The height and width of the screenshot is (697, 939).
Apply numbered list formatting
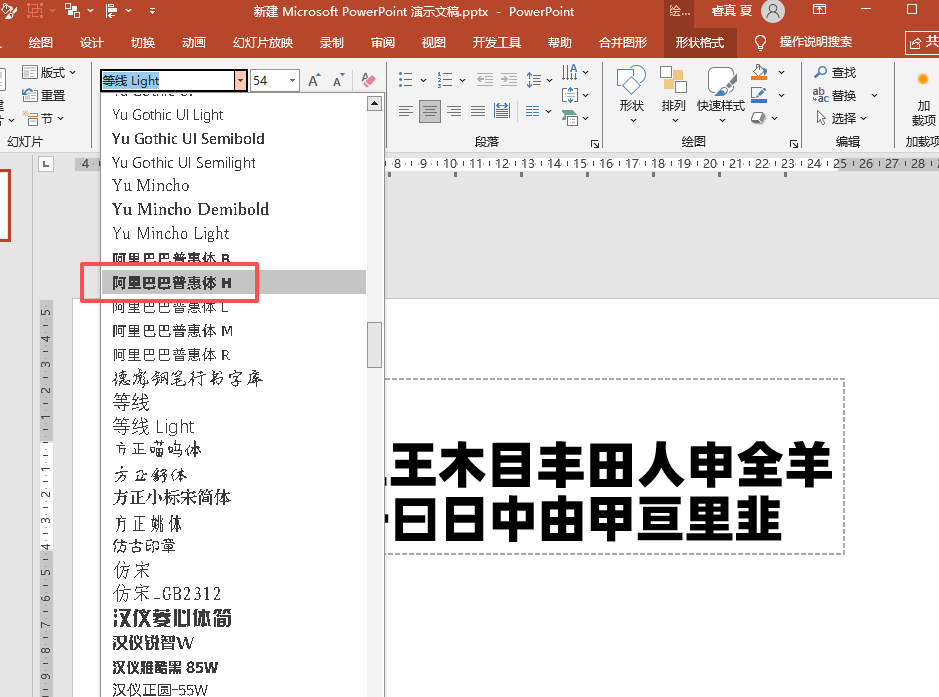click(x=445, y=80)
